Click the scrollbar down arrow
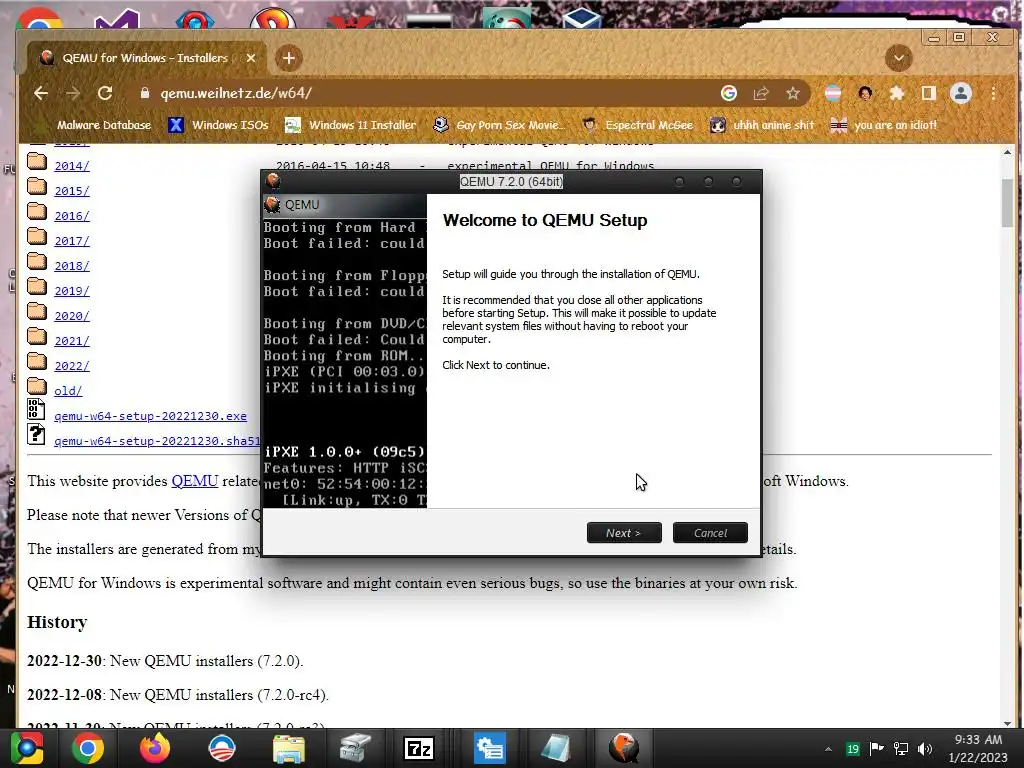Viewport: 1024px width, 768px height. (1008, 722)
